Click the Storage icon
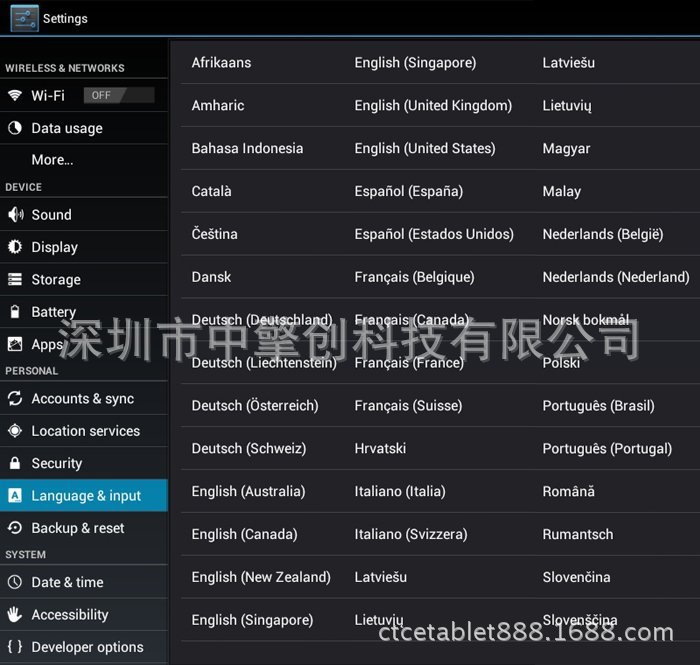This screenshot has height=665, width=700. (x=15, y=280)
